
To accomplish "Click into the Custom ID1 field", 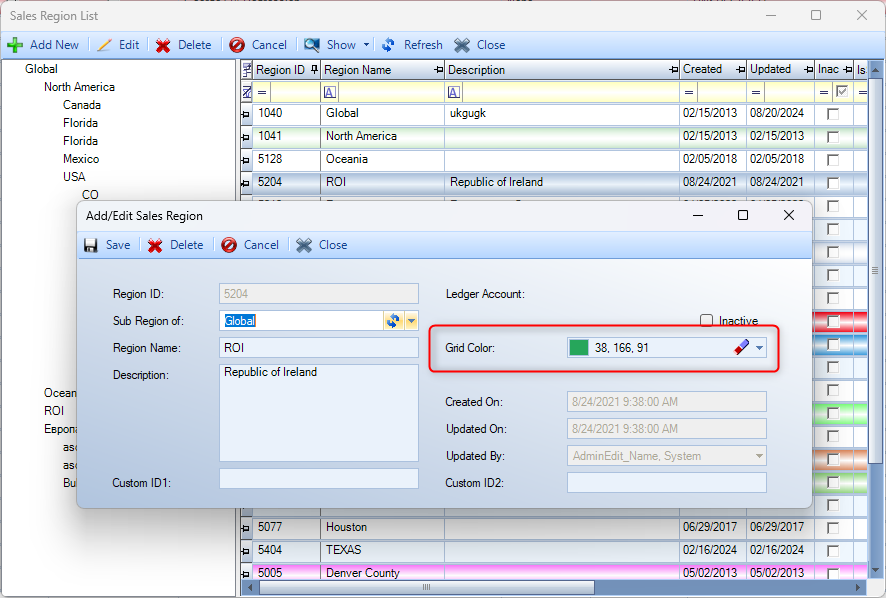I will (319, 479).
